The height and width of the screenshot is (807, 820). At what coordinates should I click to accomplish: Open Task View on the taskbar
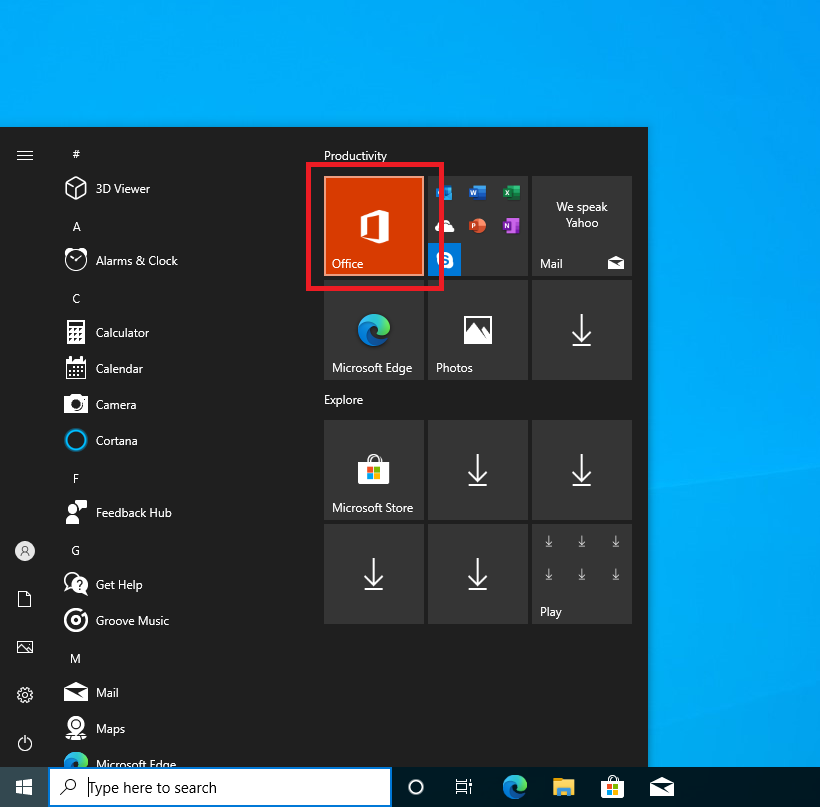click(463, 787)
